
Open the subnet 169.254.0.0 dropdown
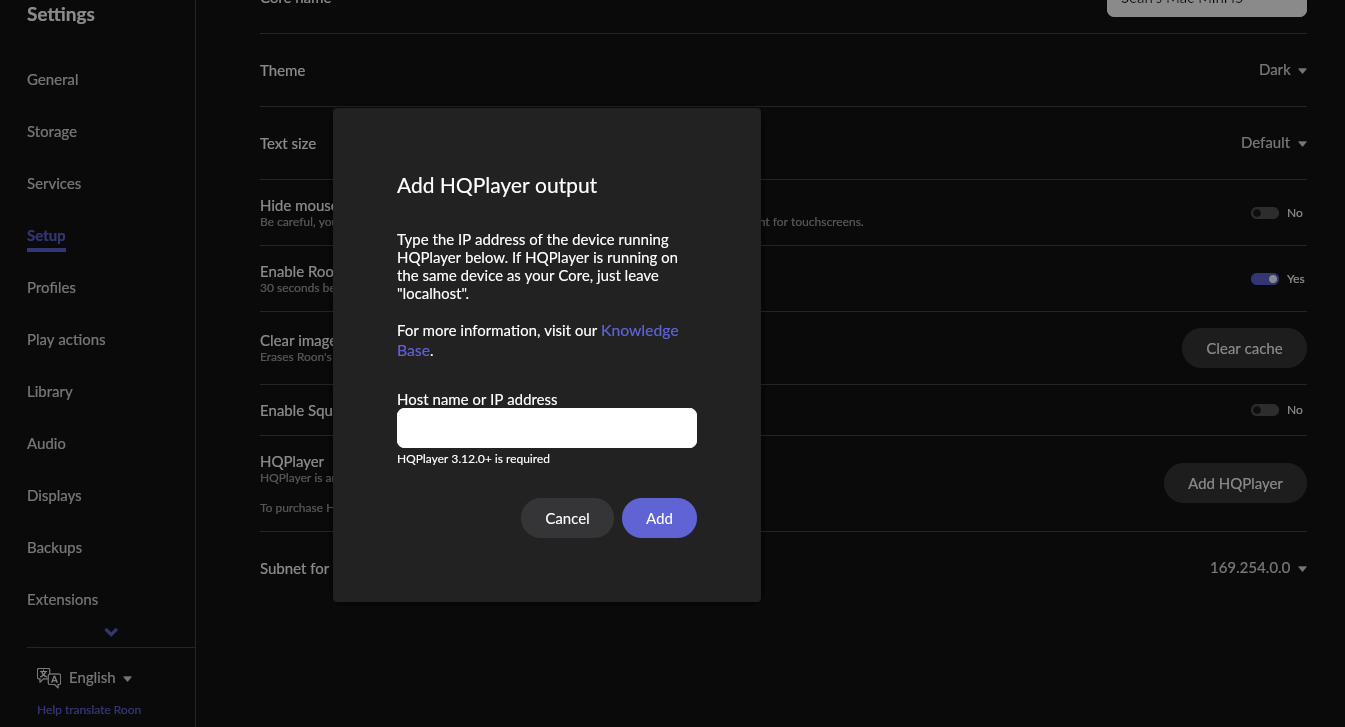1258,568
